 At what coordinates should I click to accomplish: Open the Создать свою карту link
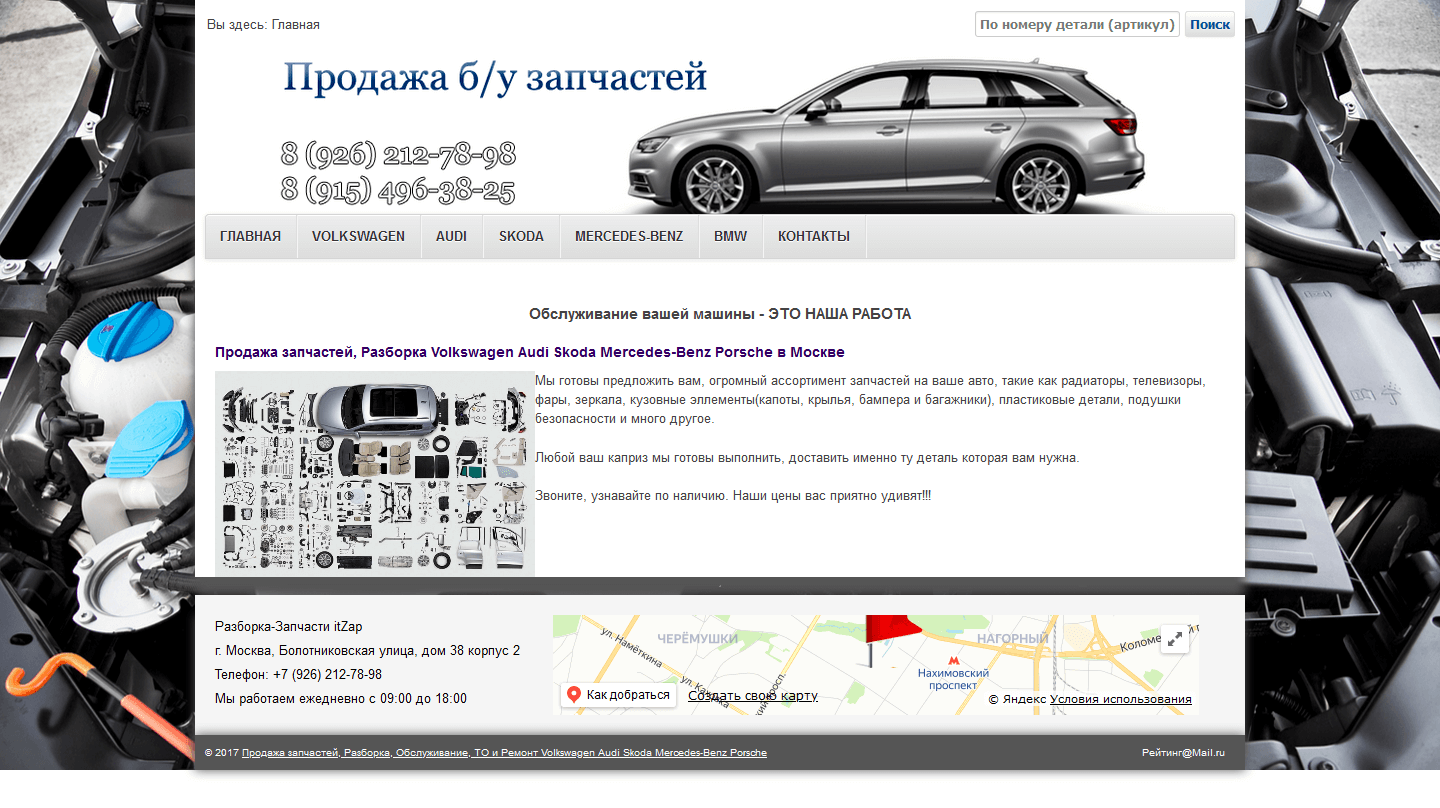[x=753, y=696]
